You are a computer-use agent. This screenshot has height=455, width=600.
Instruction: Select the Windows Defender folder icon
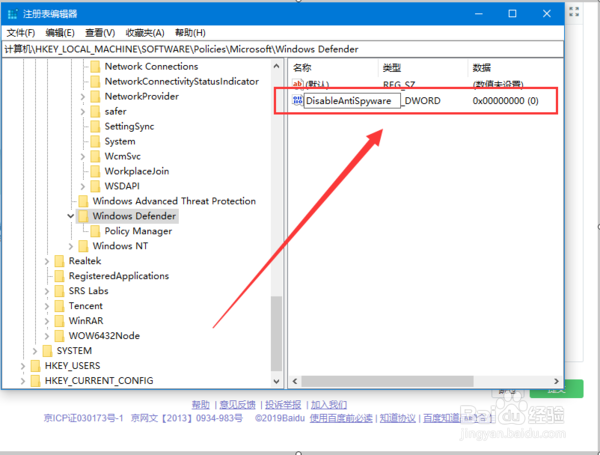tap(83, 216)
